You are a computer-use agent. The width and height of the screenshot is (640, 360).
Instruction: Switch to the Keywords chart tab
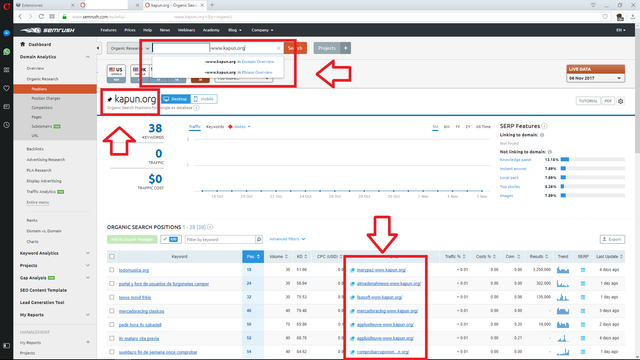pyautogui.click(x=215, y=127)
